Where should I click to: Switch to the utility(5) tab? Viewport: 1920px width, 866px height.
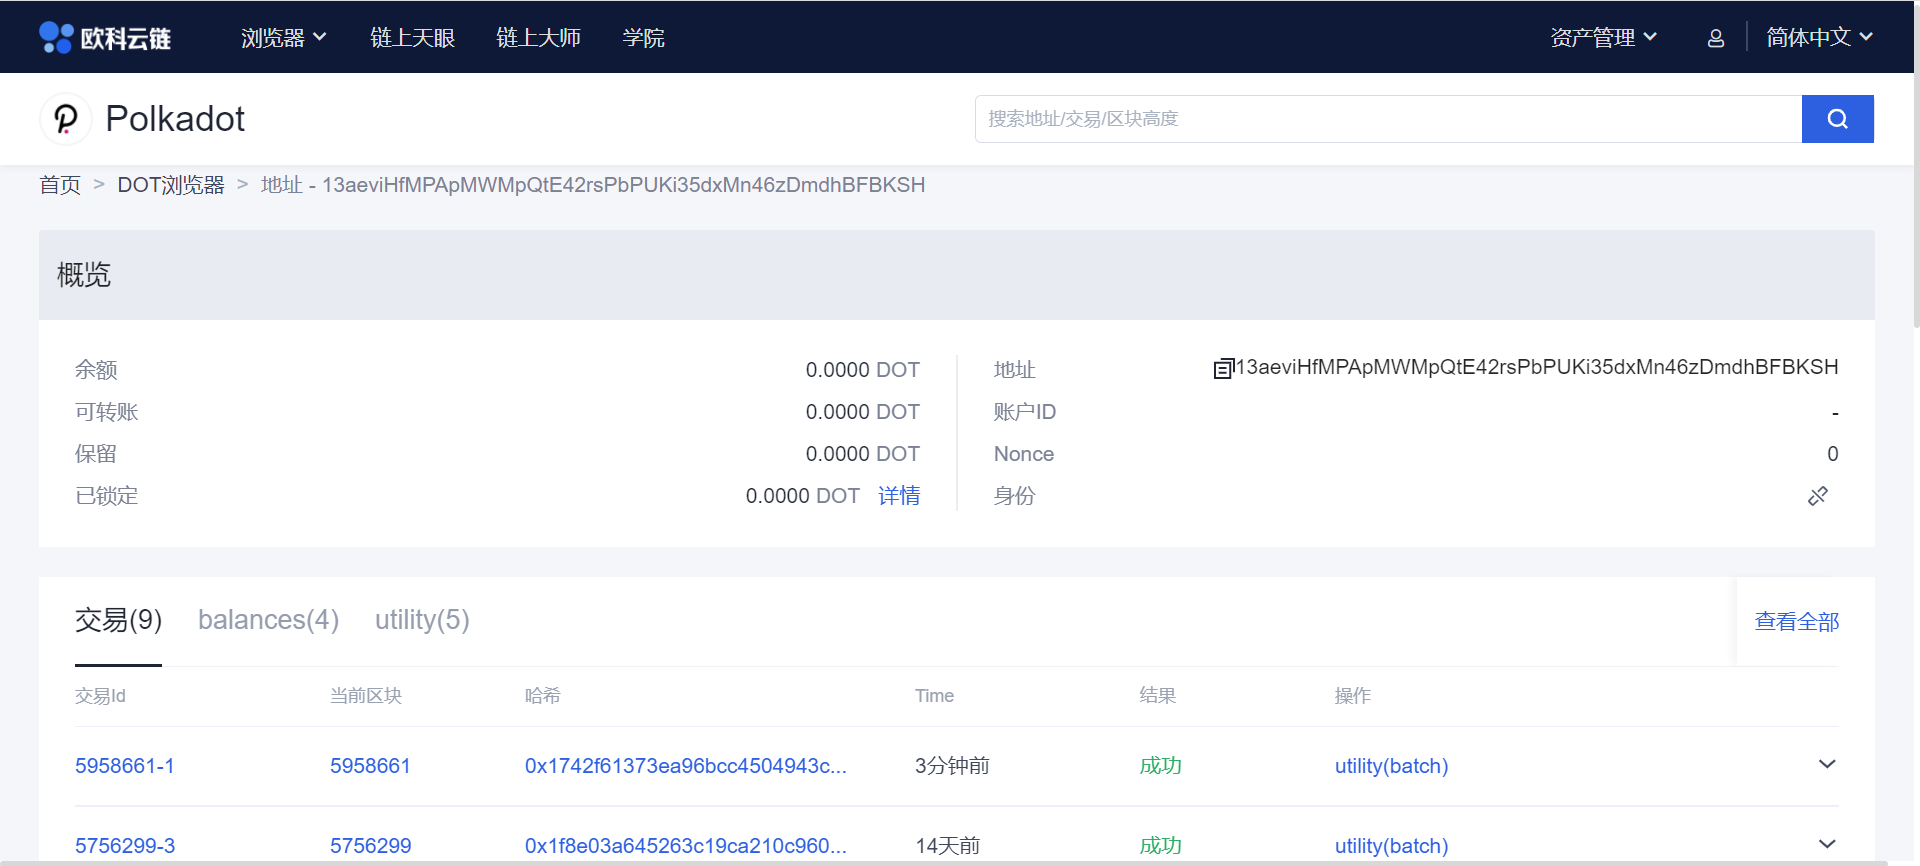422,620
